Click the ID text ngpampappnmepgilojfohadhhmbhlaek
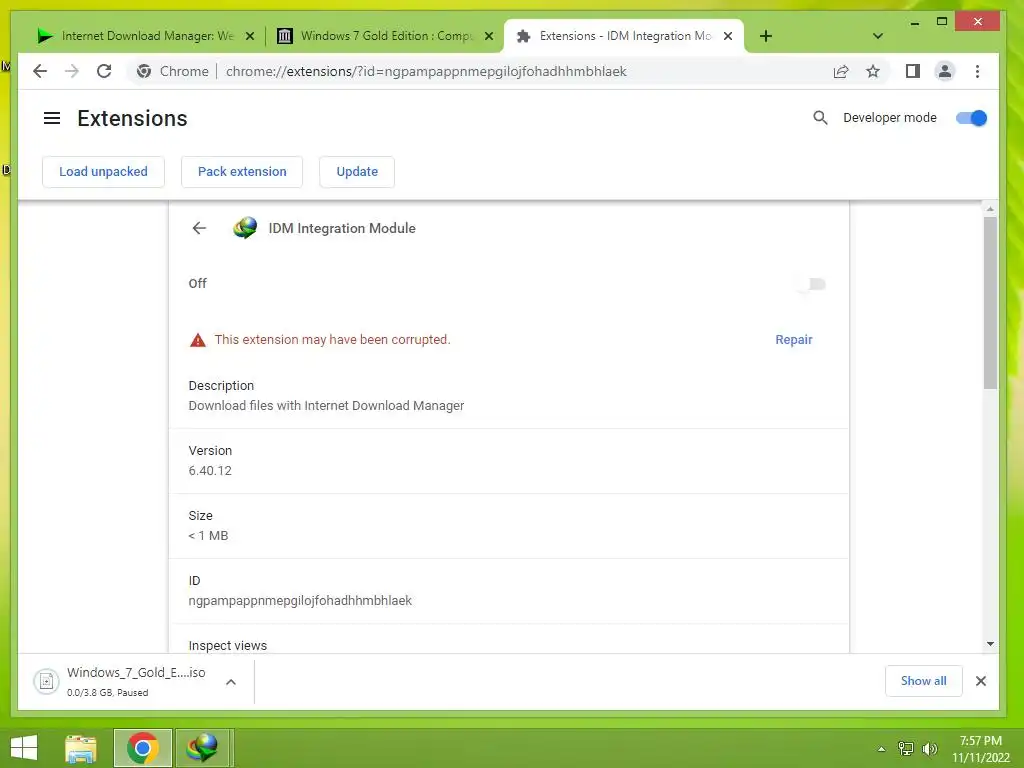This screenshot has width=1024, height=768. coord(300,601)
